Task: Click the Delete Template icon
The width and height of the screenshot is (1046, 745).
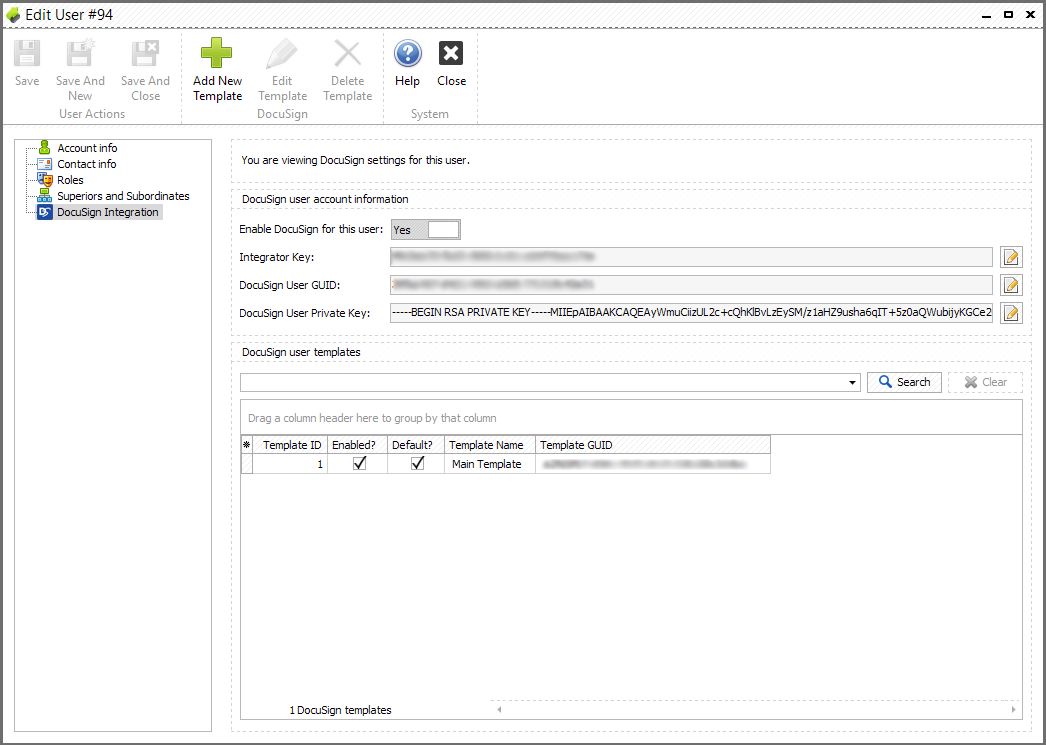Action: coord(348,54)
